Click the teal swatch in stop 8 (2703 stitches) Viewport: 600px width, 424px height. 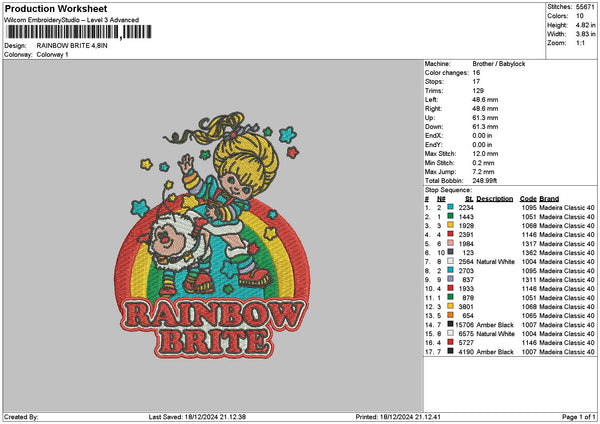[450, 270]
